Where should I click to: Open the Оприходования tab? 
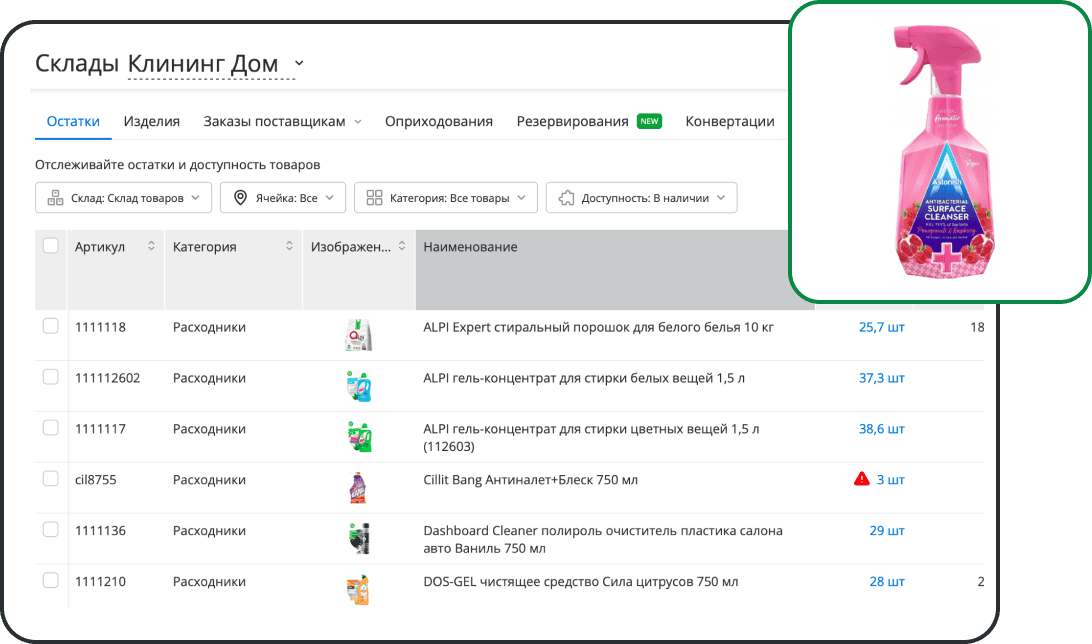point(438,121)
